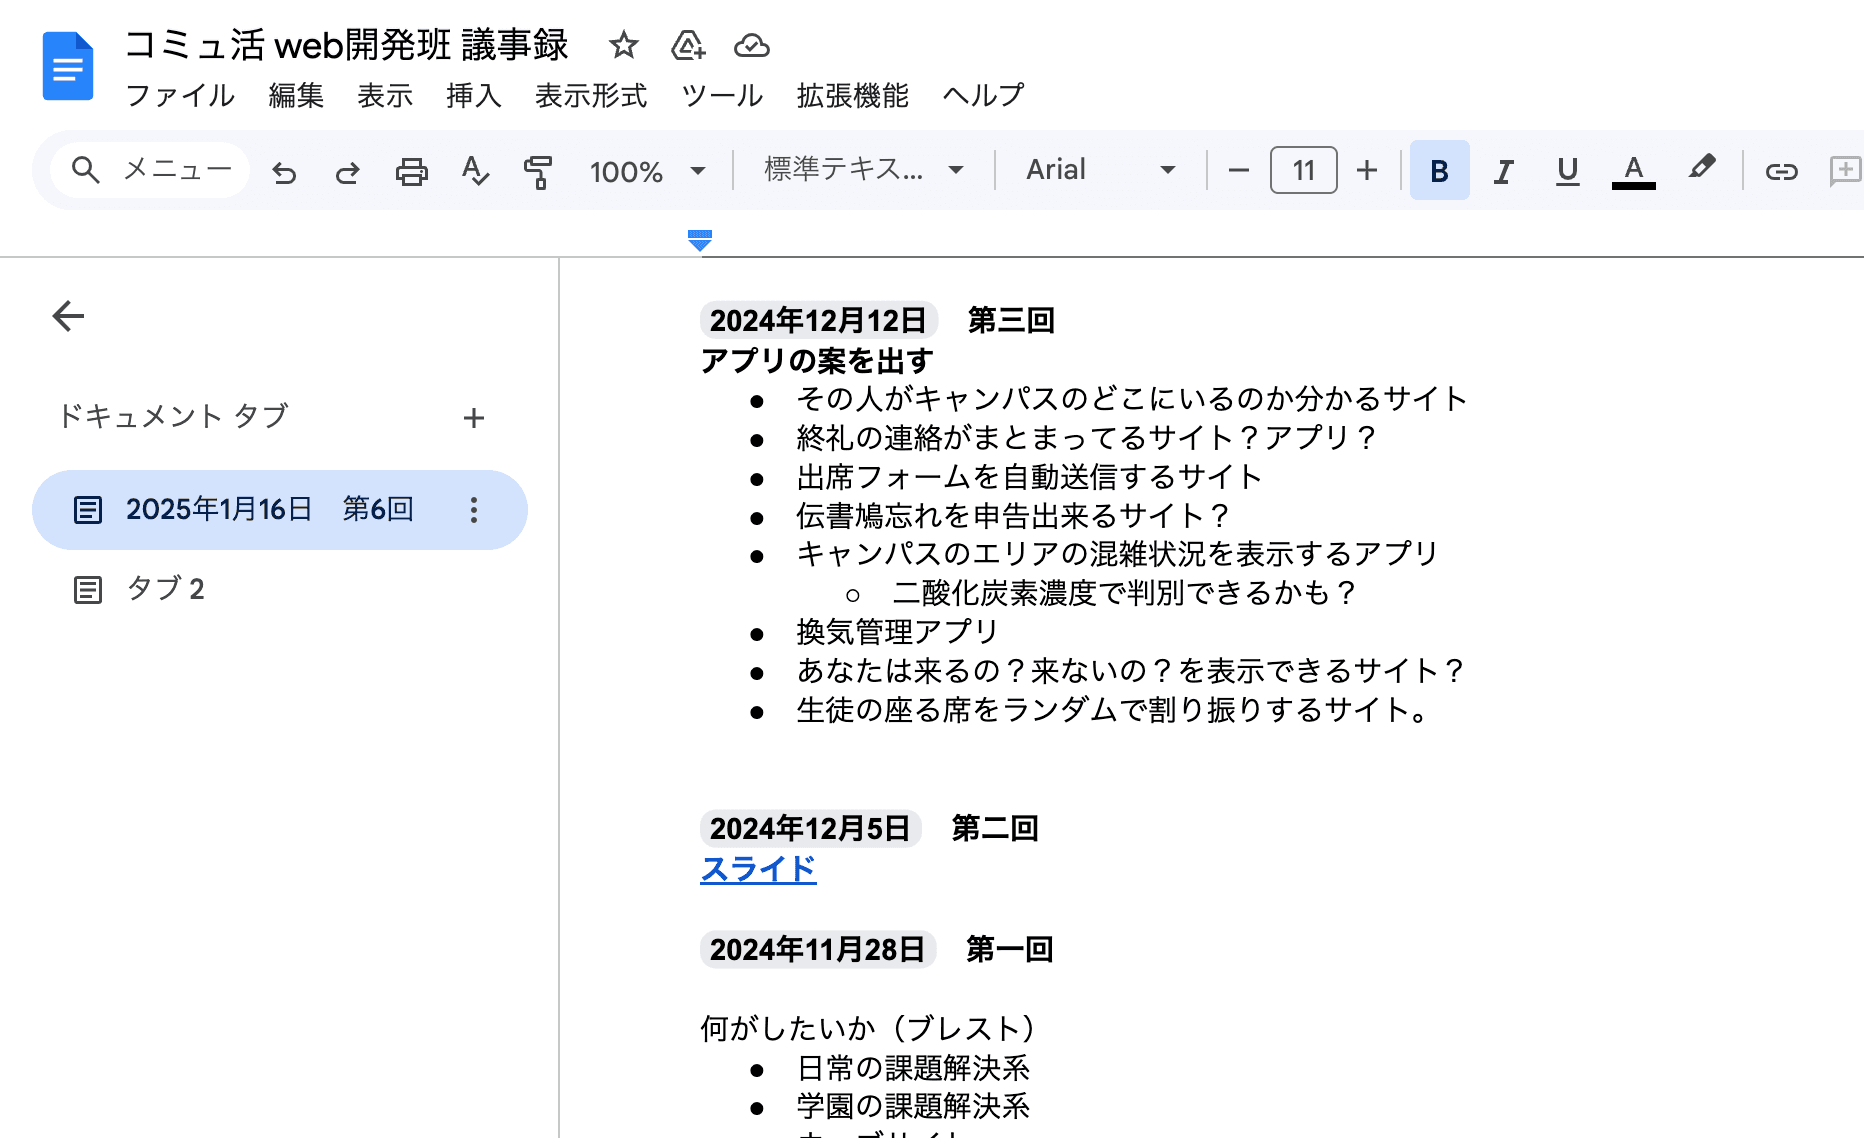Undo the last edit
The width and height of the screenshot is (1864, 1138).
coord(285,170)
